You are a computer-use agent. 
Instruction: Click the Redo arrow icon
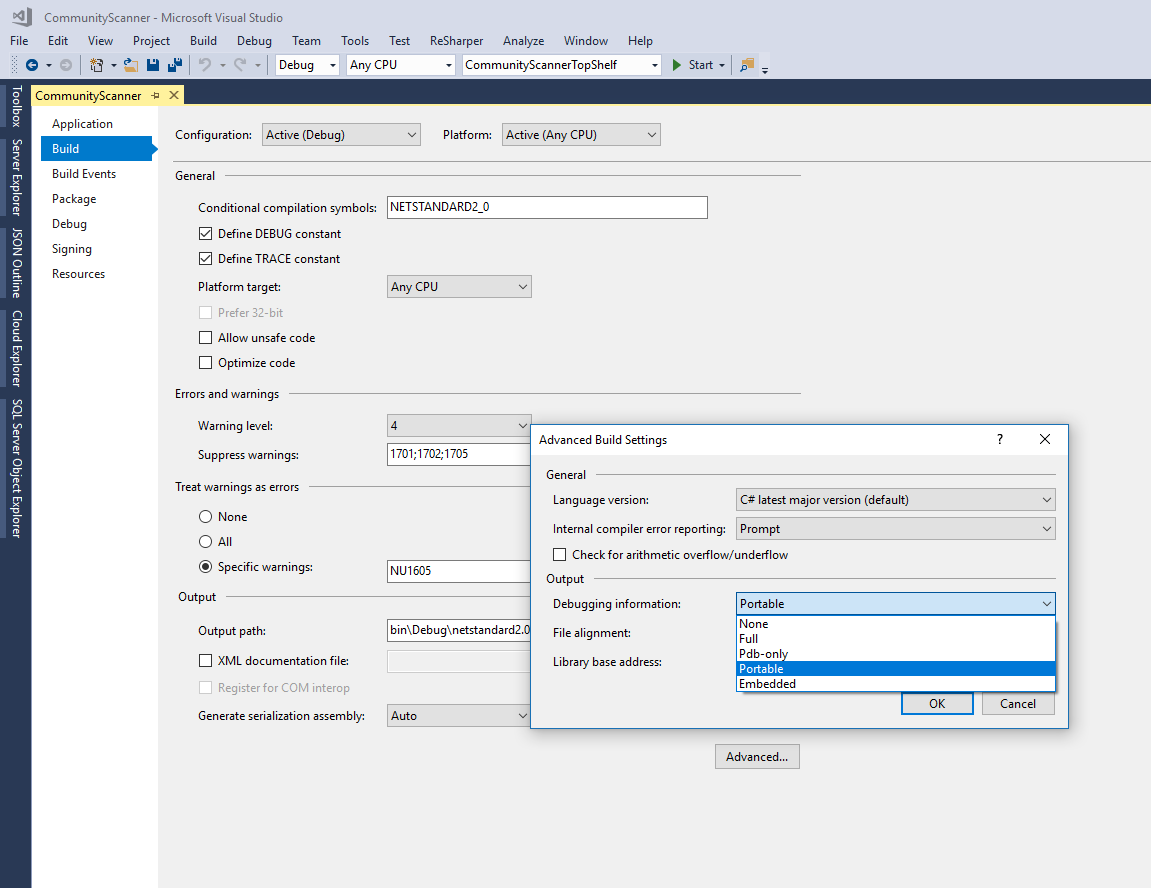[x=239, y=65]
